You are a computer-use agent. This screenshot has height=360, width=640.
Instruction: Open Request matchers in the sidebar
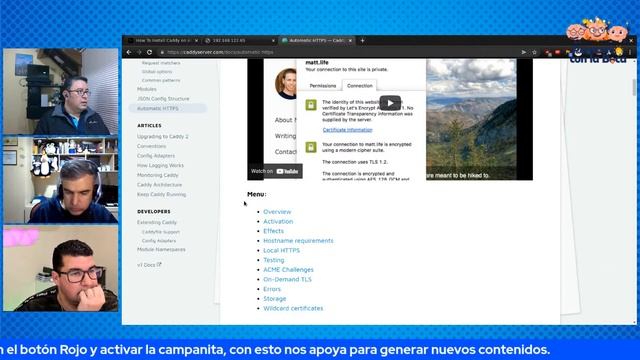click(x=161, y=63)
